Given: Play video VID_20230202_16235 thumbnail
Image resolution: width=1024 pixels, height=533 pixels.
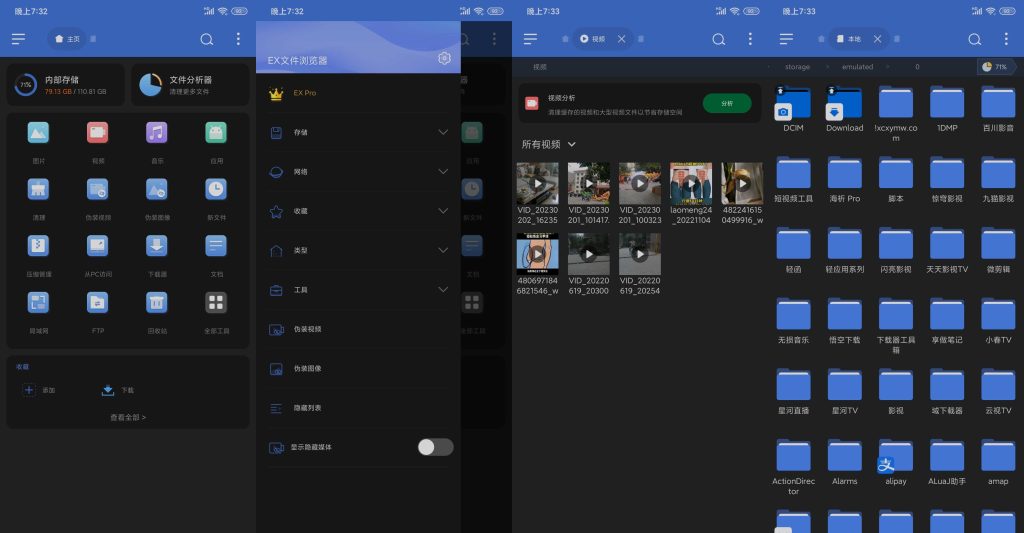Looking at the screenshot, I should (x=537, y=184).
